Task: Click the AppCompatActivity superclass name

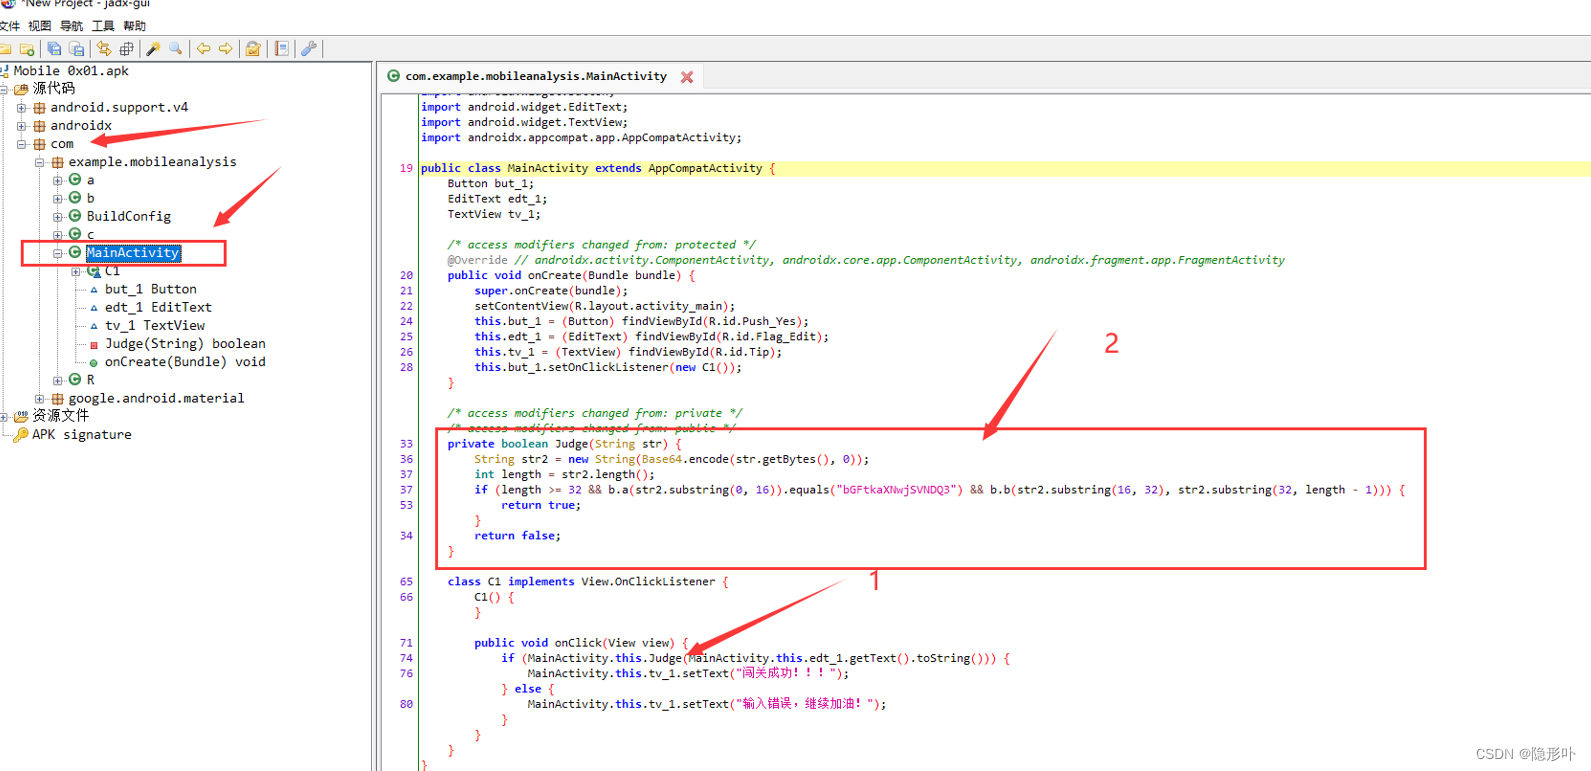Action: point(705,169)
